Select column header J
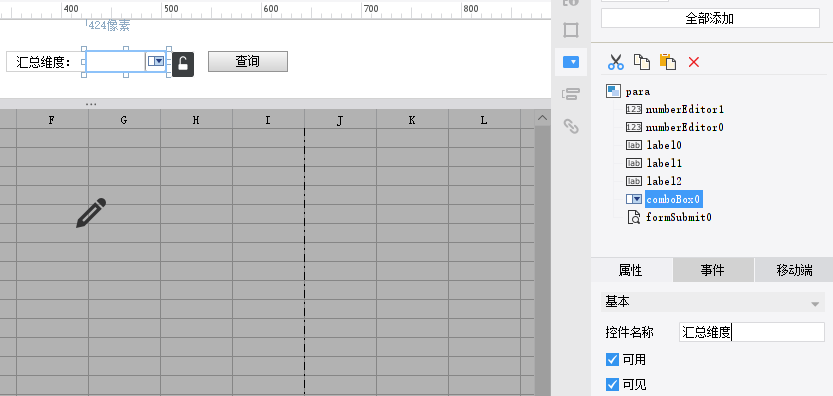 (341, 120)
